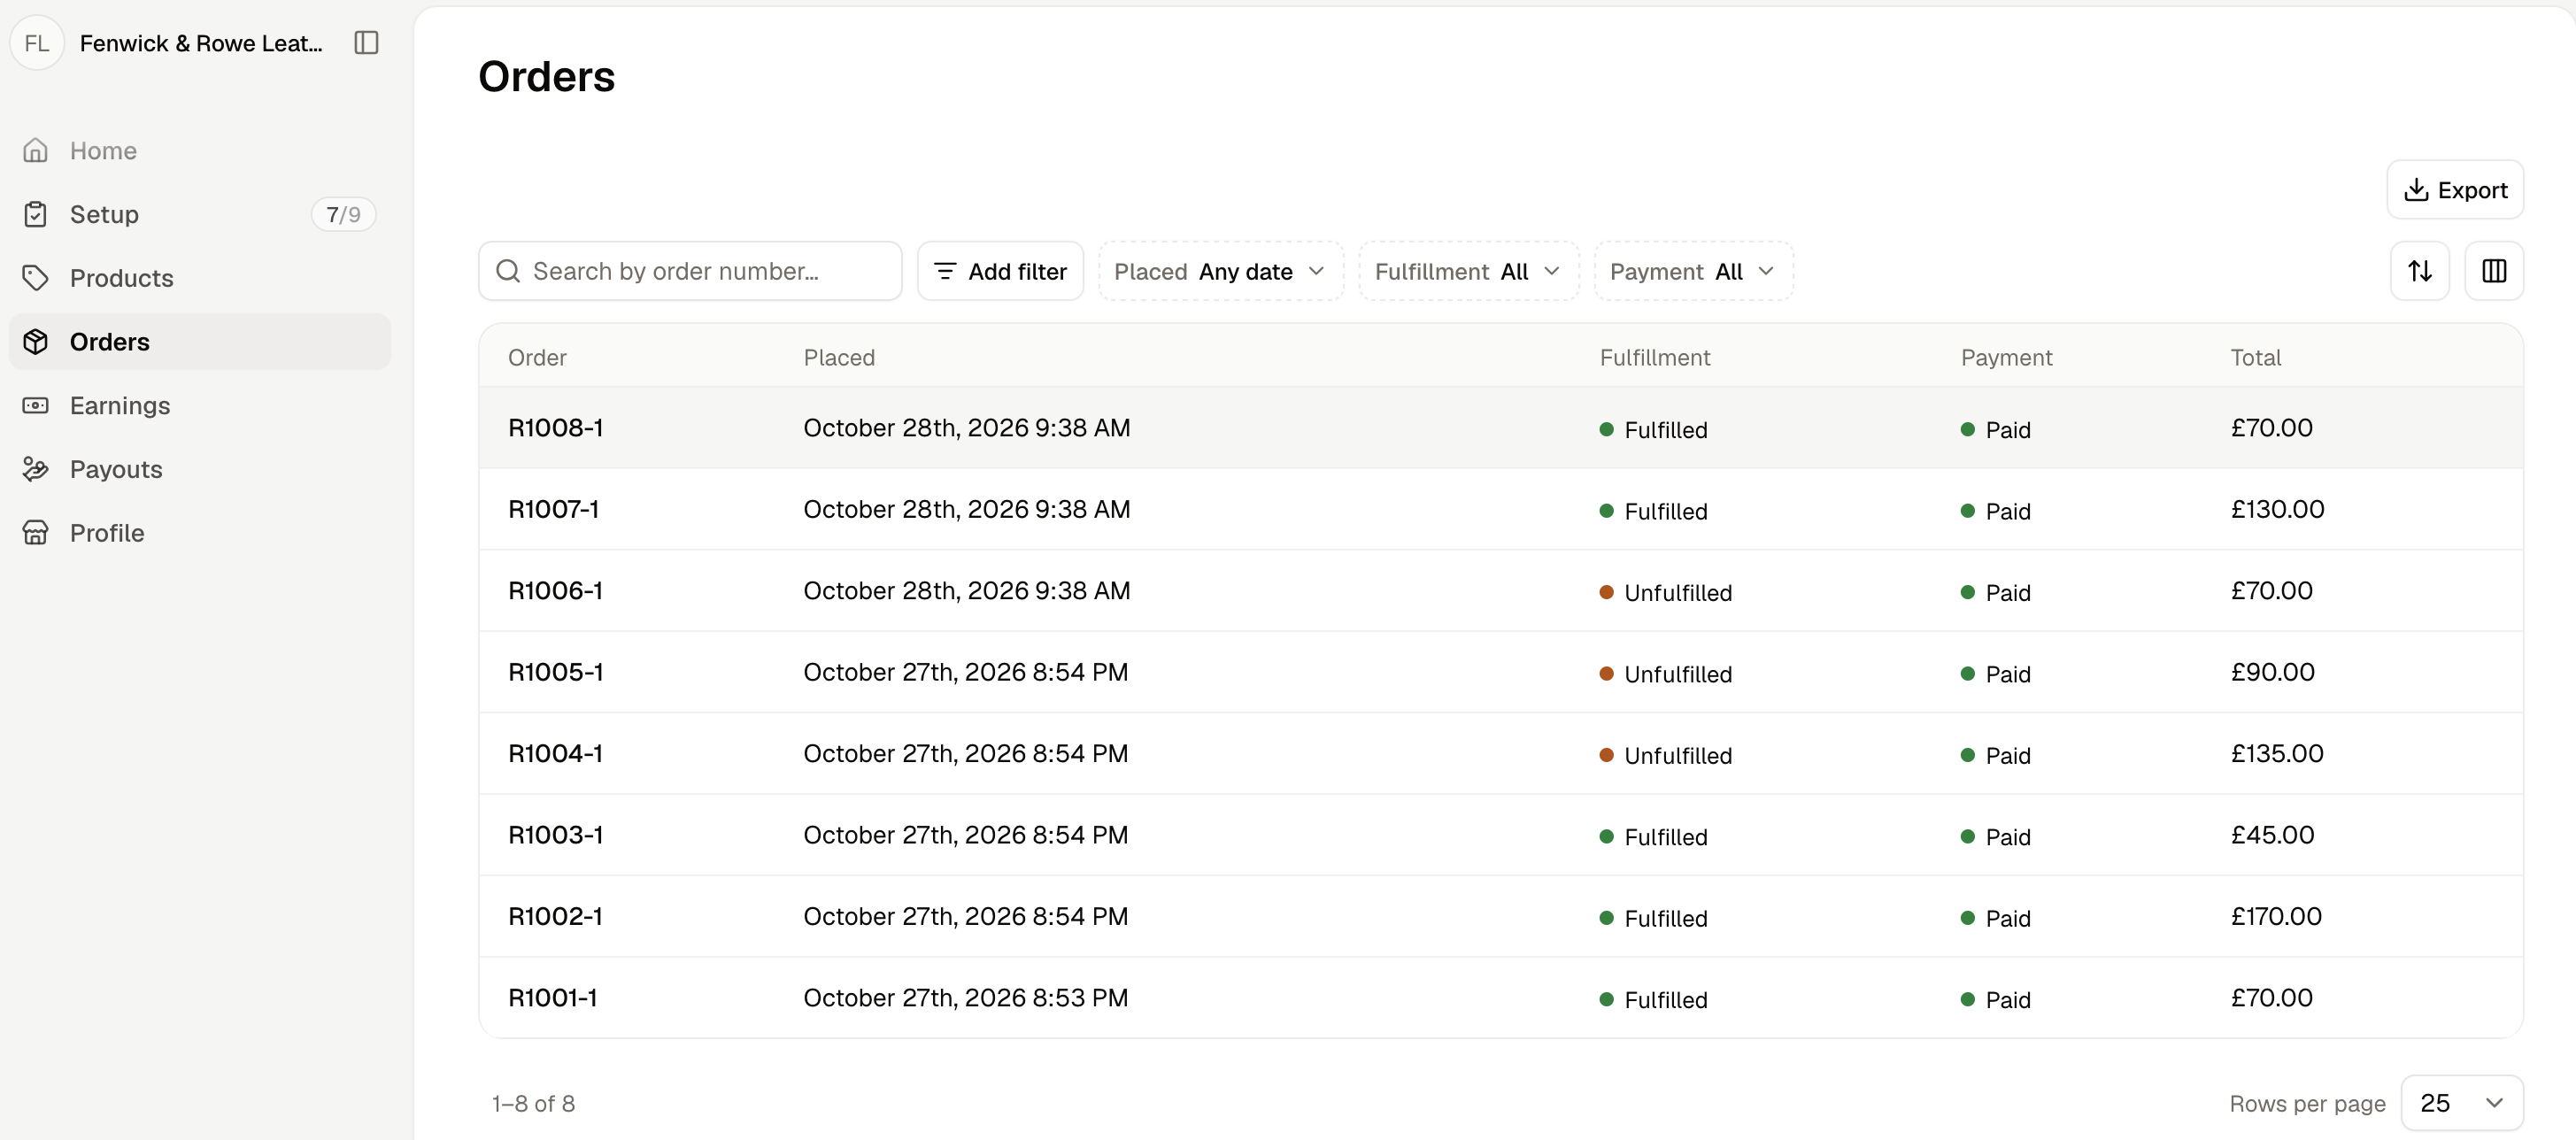Open order R1001-1
This screenshot has width=2576, height=1140.
click(x=1500, y=998)
